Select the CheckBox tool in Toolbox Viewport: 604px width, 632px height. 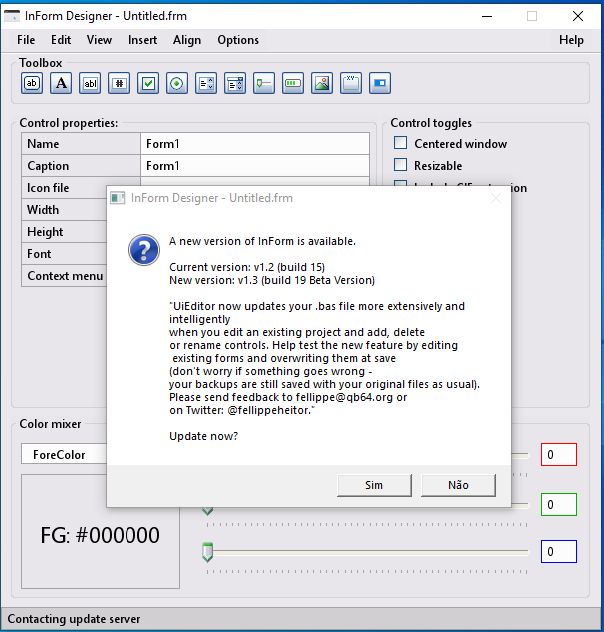tap(148, 83)
